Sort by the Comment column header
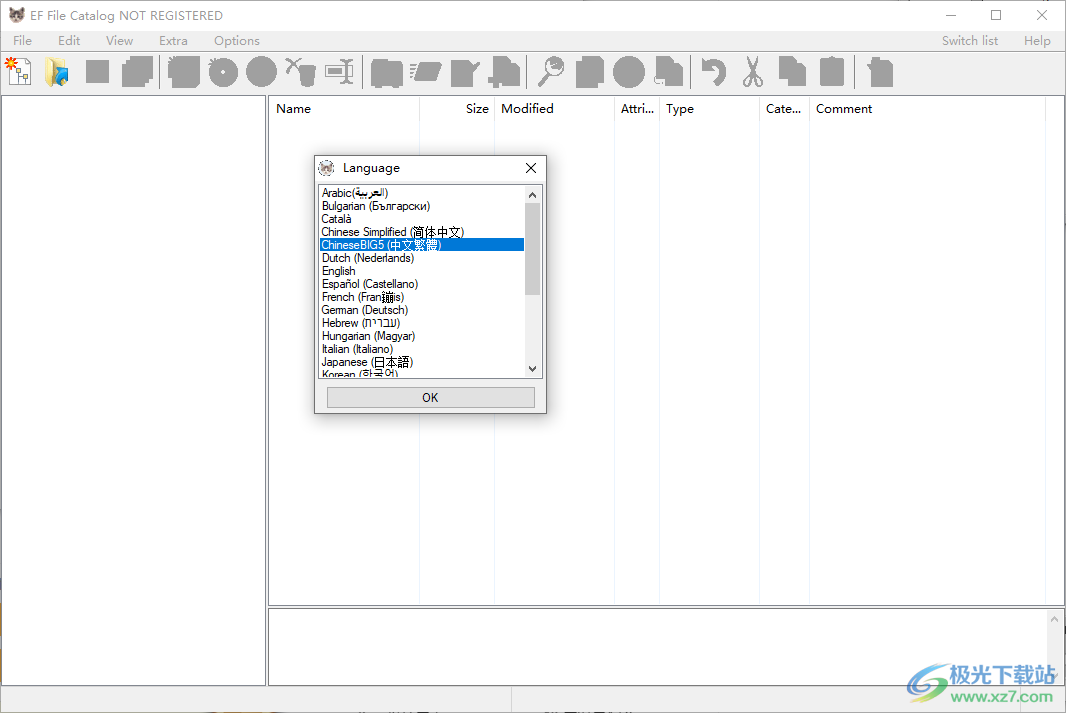 coord(927,109)
